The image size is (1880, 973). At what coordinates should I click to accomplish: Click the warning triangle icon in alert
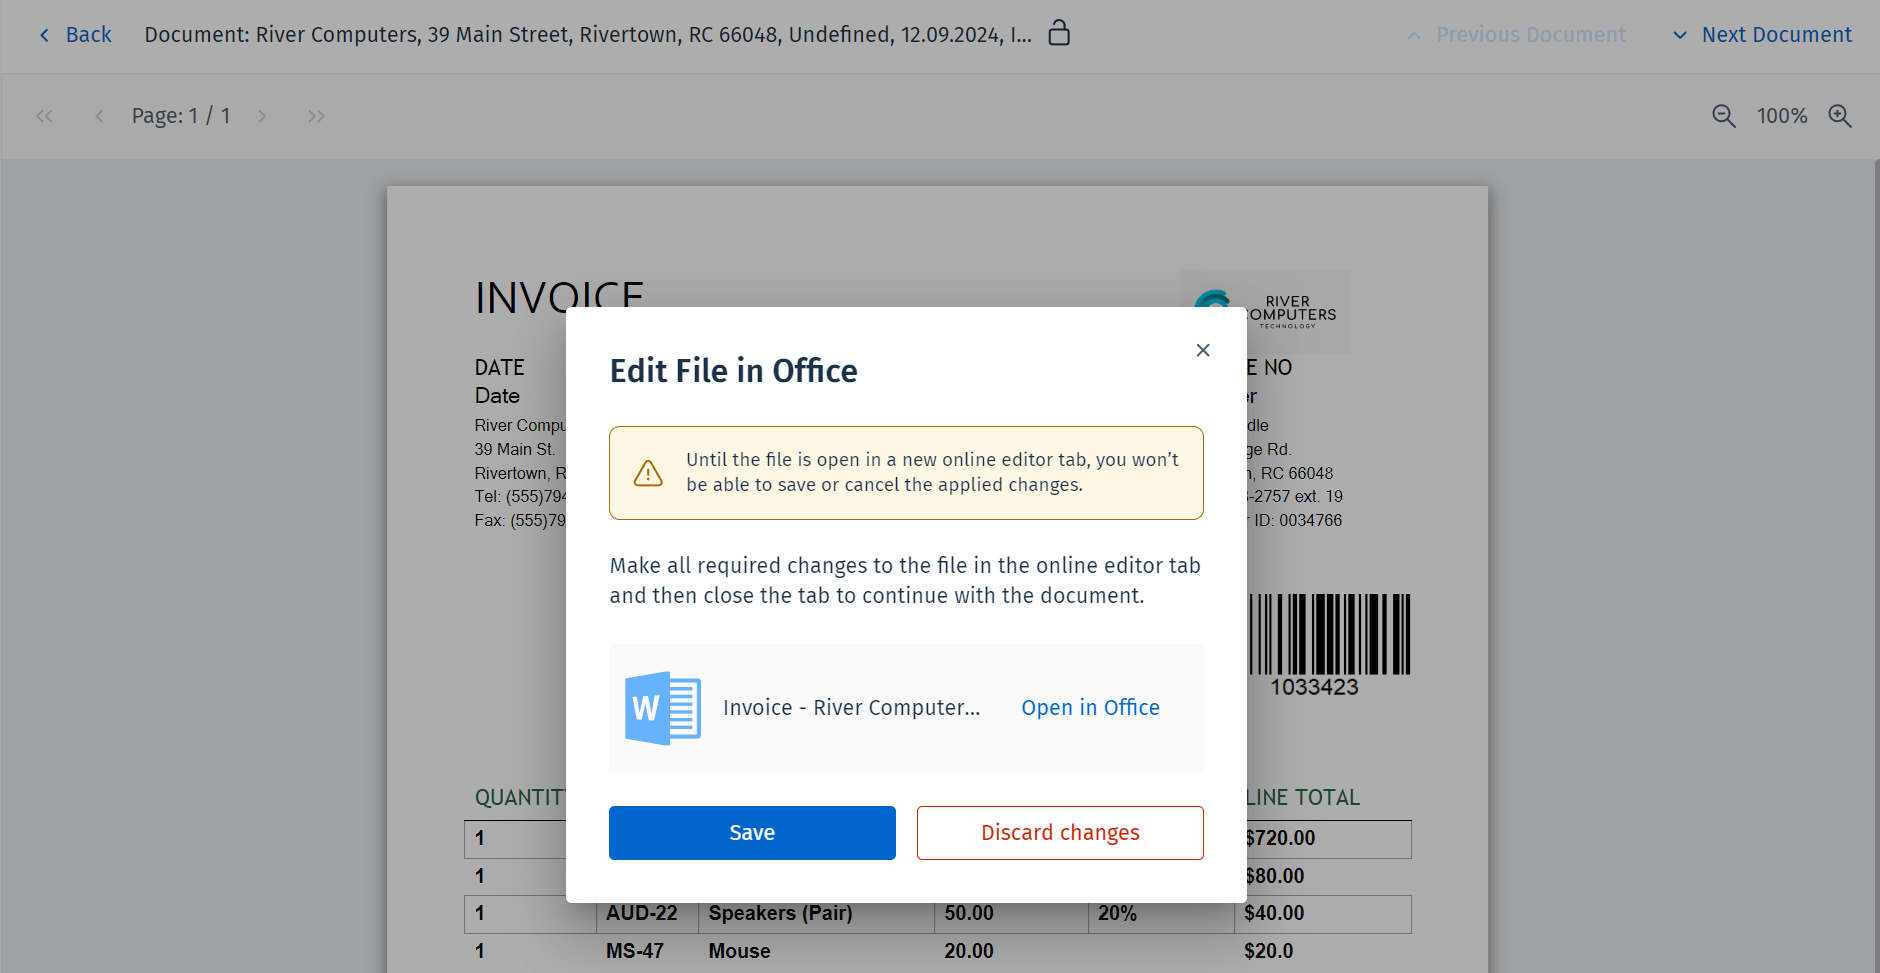tap(648, 473)
